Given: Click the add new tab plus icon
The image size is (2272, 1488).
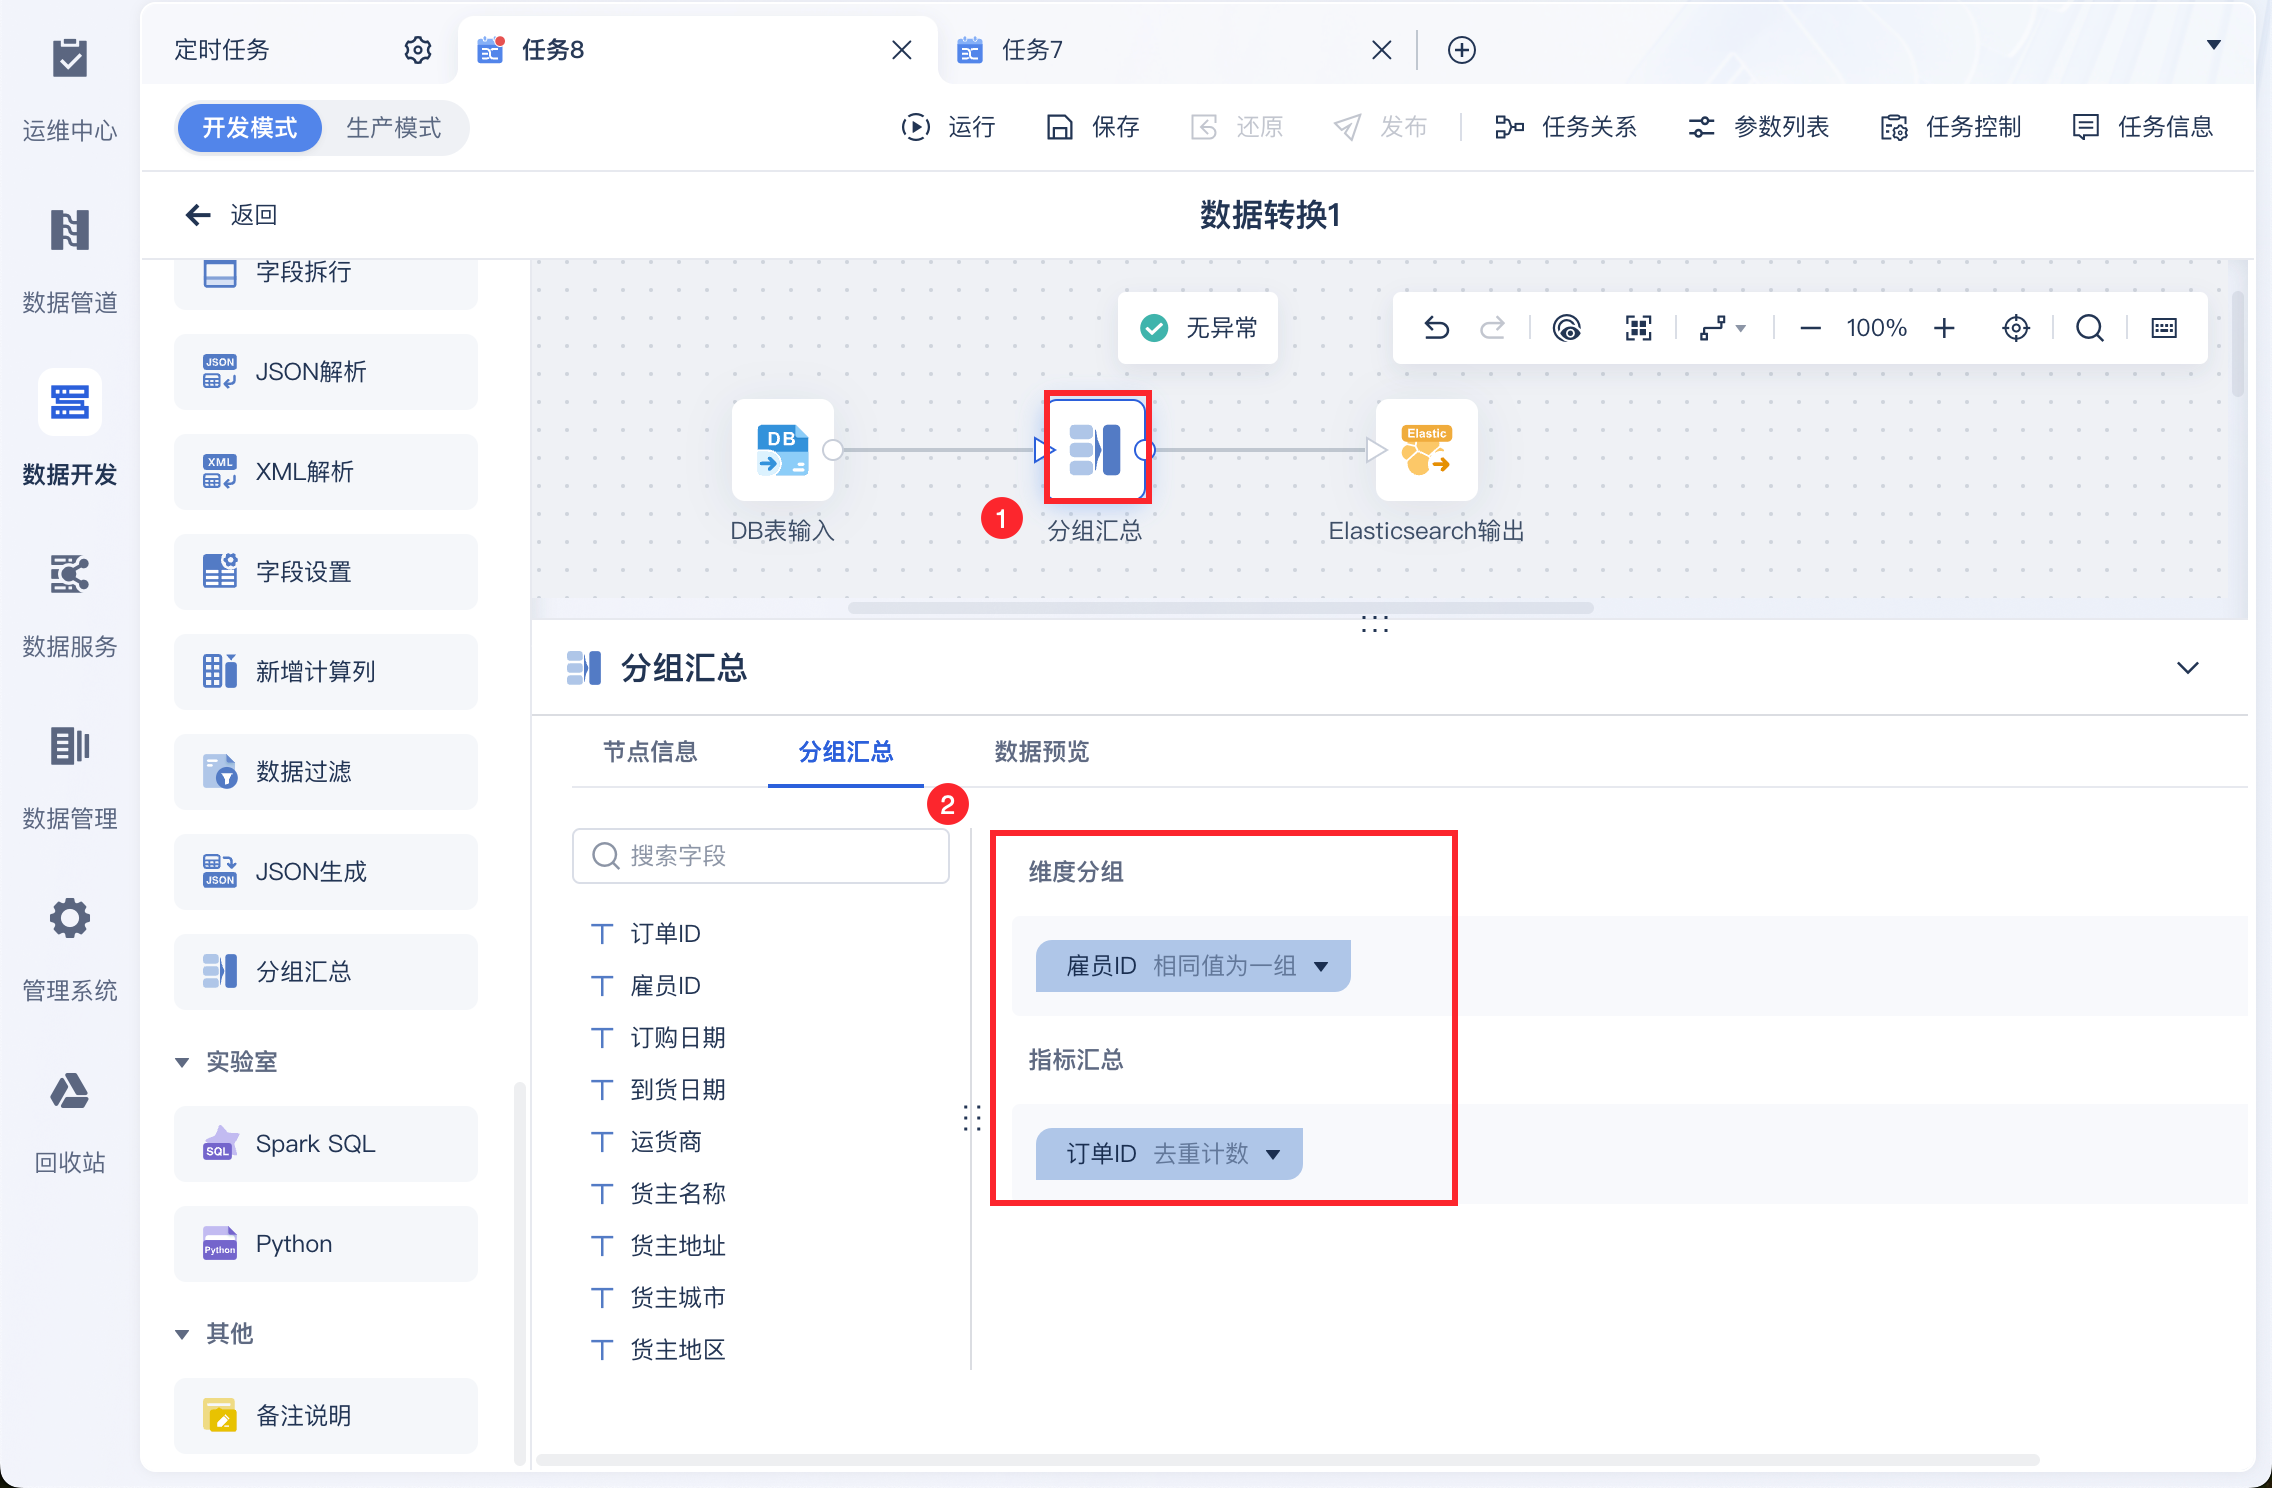Looking at the screenshot, I should coord(1461,50).
